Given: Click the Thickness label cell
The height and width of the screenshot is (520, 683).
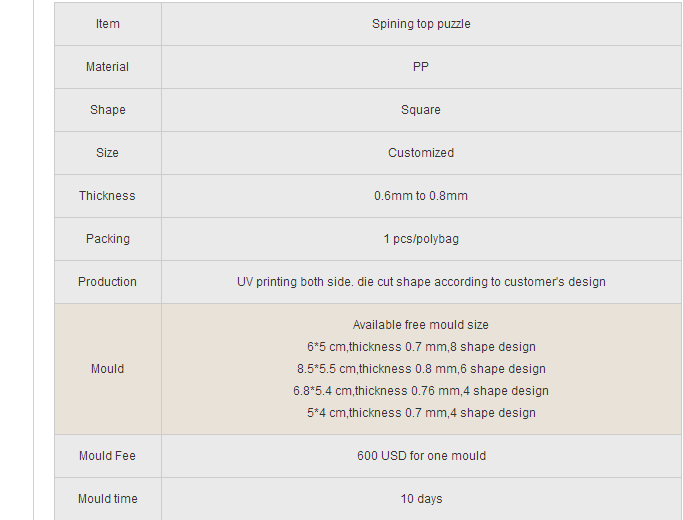Looking at the screenshot, I should point(108,196).
